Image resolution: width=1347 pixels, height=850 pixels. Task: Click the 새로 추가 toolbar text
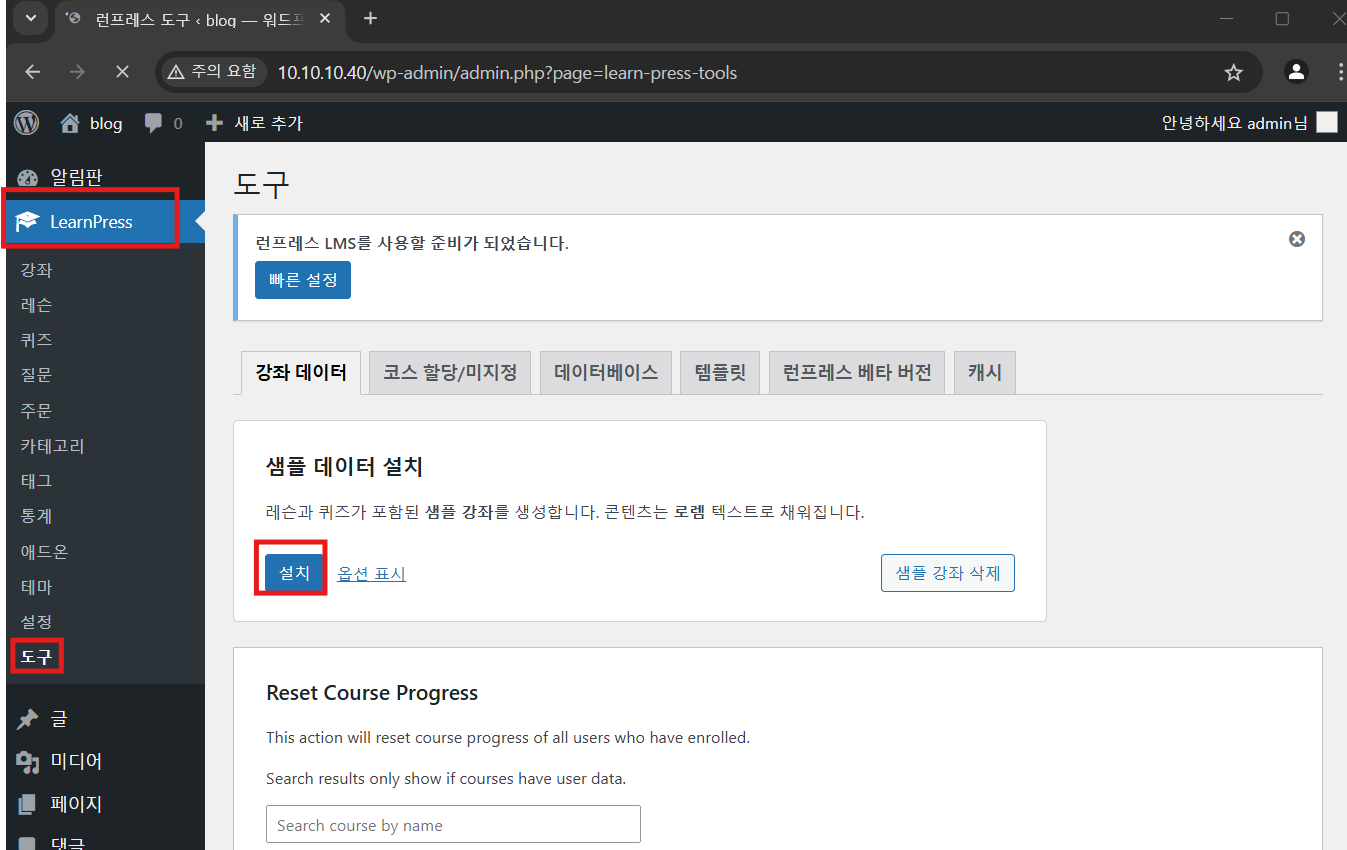[268, 123]
